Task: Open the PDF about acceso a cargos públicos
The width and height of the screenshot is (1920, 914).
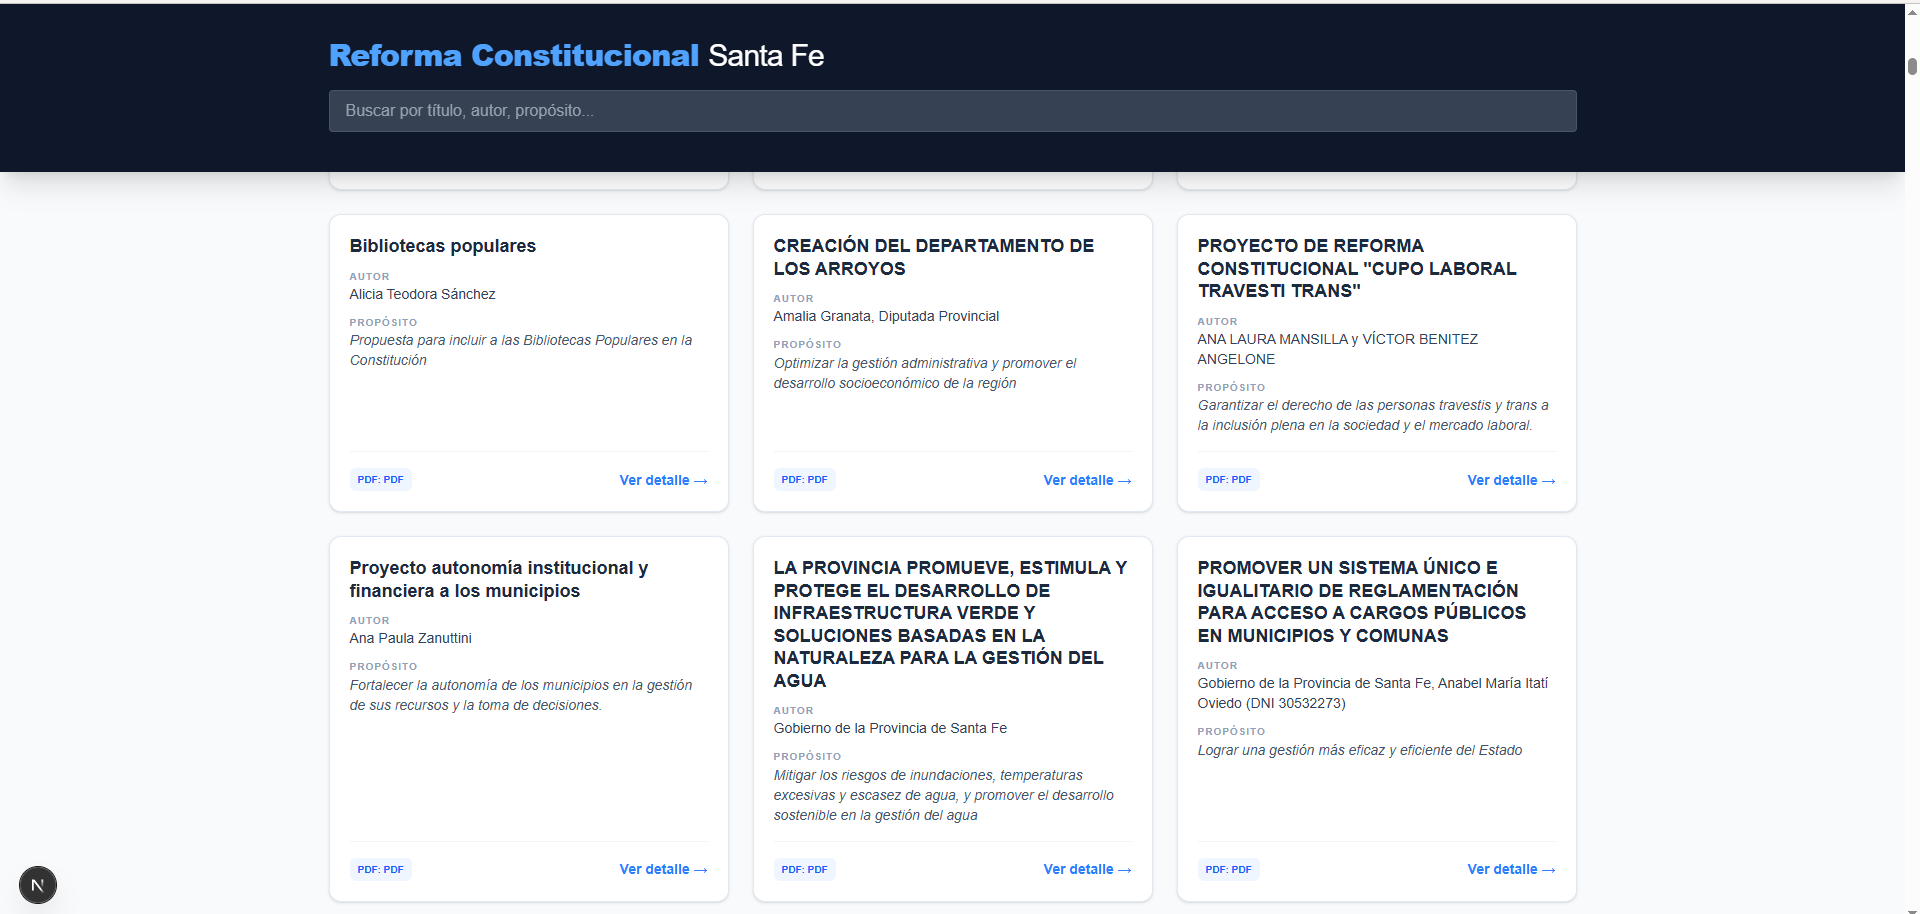Action: [x=1228, y=869]
